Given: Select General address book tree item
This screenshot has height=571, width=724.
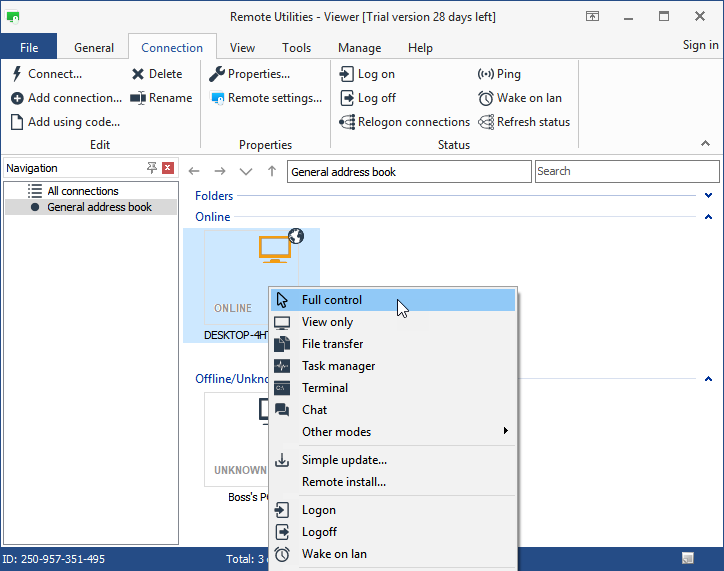Looking at the screenshot, I should click(x=91, y=207).
